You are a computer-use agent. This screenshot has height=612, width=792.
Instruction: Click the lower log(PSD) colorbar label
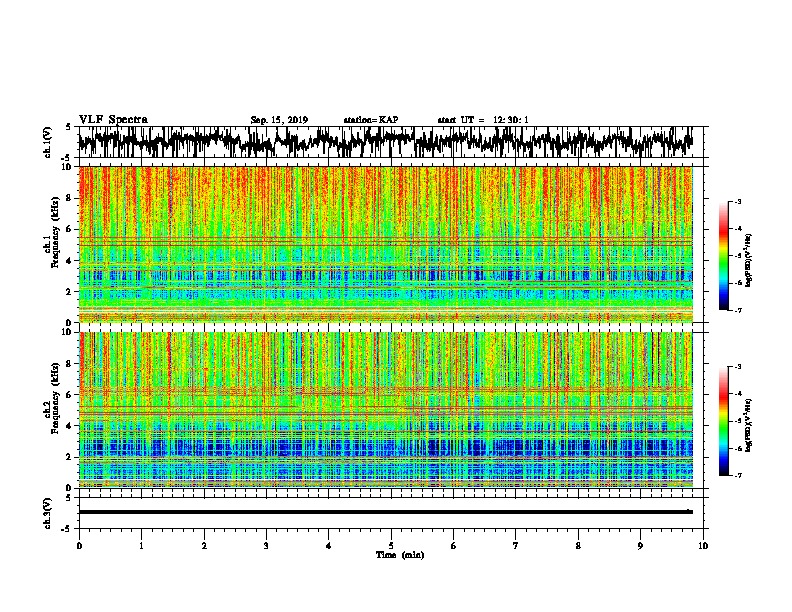[748, 425]
